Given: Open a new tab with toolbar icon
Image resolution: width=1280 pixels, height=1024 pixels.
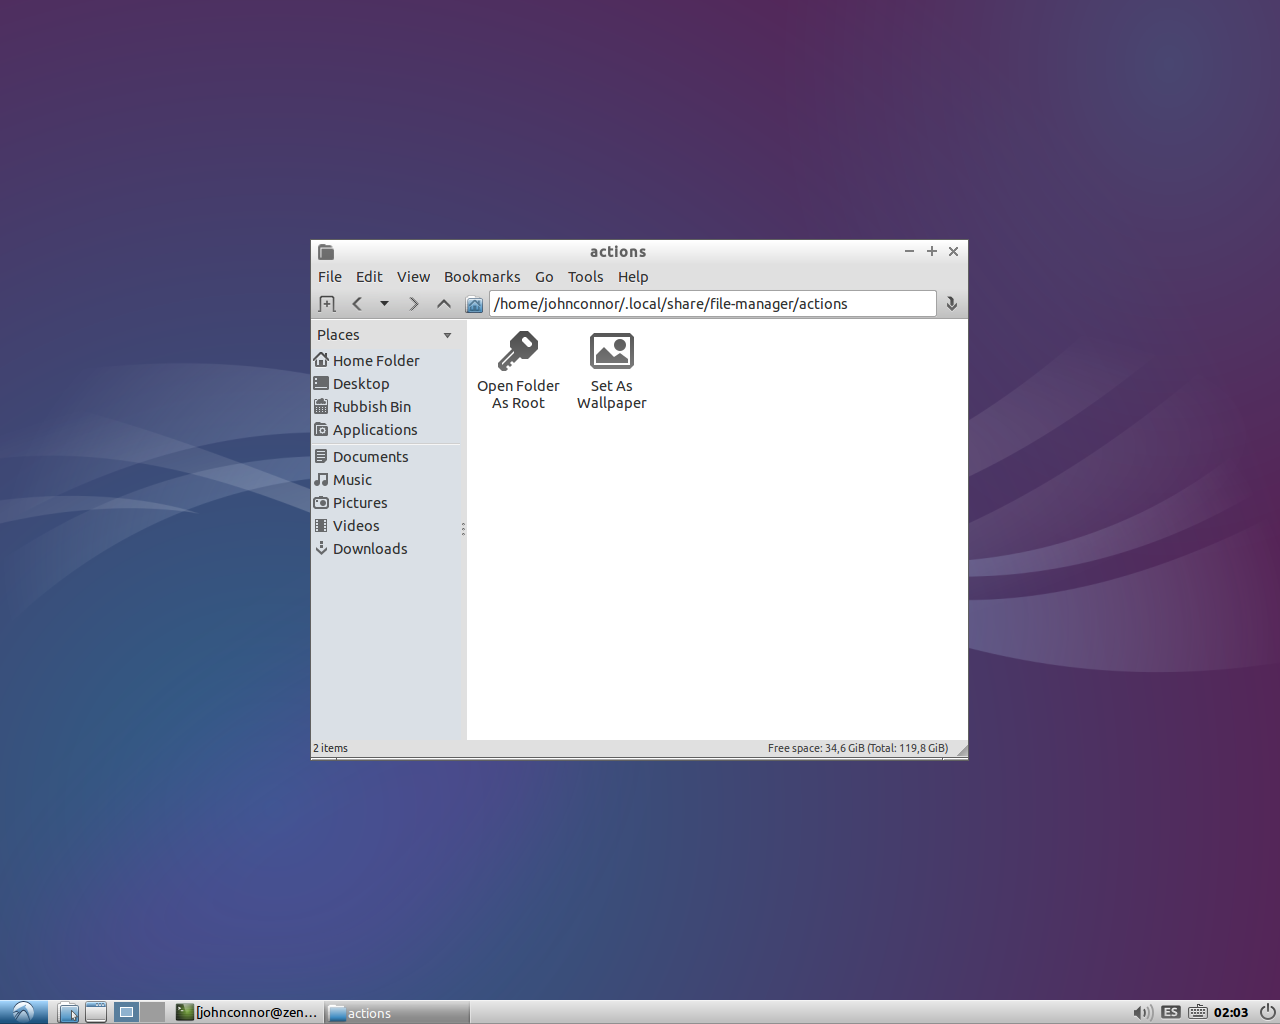Looking at the screenshot, I should [x=327, y=304].
